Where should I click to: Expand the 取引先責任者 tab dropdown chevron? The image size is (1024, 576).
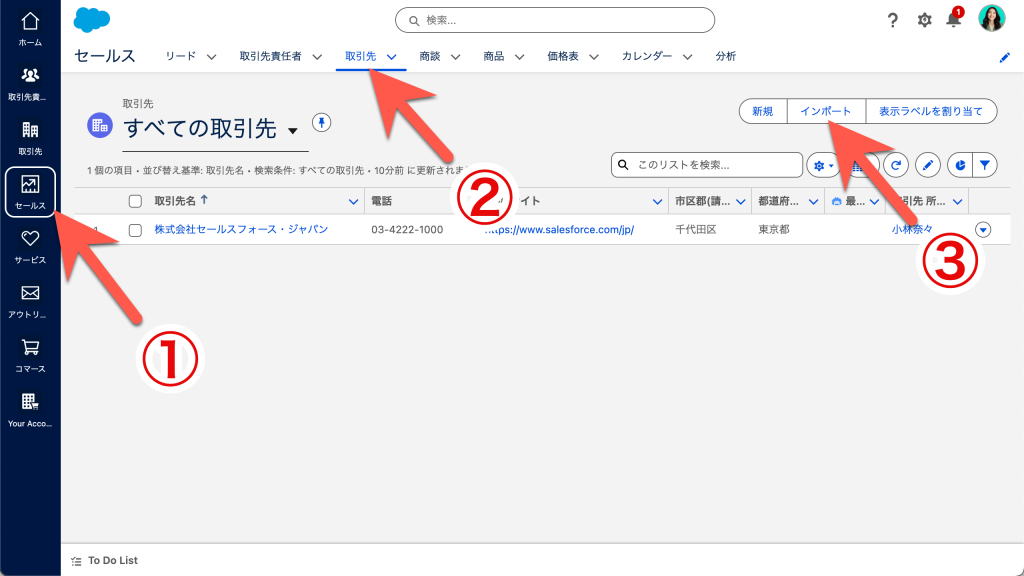tap(317, 57)
